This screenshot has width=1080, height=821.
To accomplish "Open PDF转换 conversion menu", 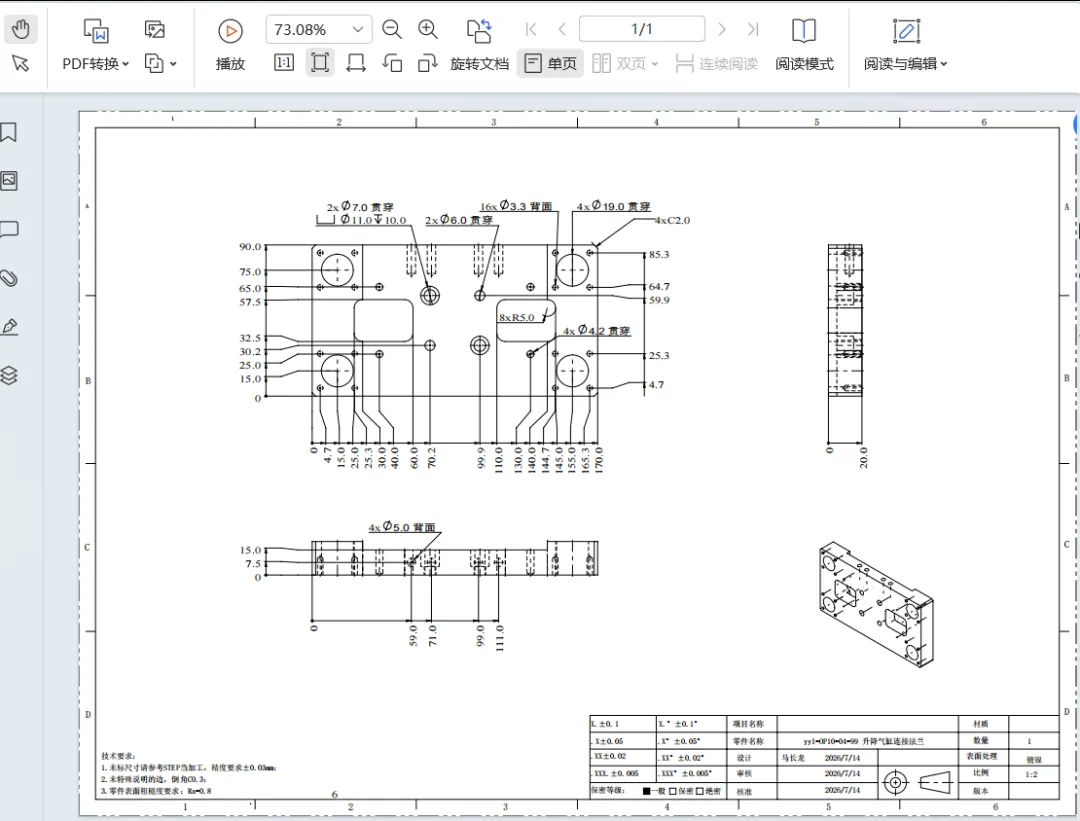I will click(x=96, y=63).
